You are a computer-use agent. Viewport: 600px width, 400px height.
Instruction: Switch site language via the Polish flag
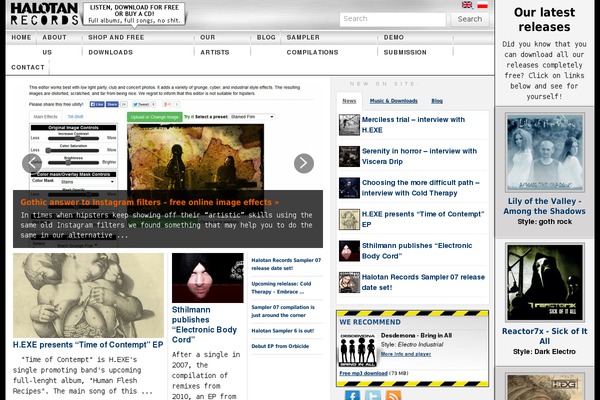click(x=482, y=5)
